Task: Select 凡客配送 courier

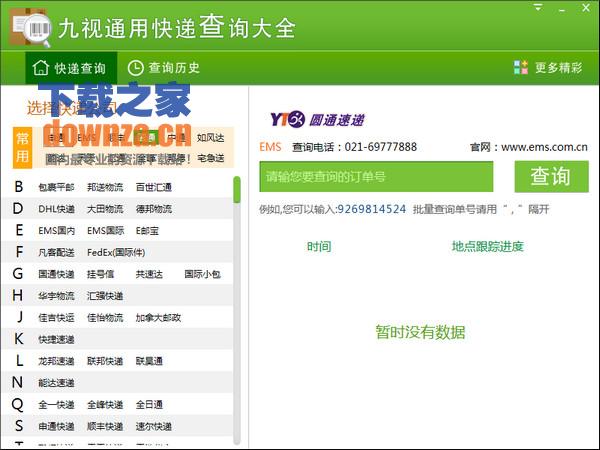Action: point(56,253)
